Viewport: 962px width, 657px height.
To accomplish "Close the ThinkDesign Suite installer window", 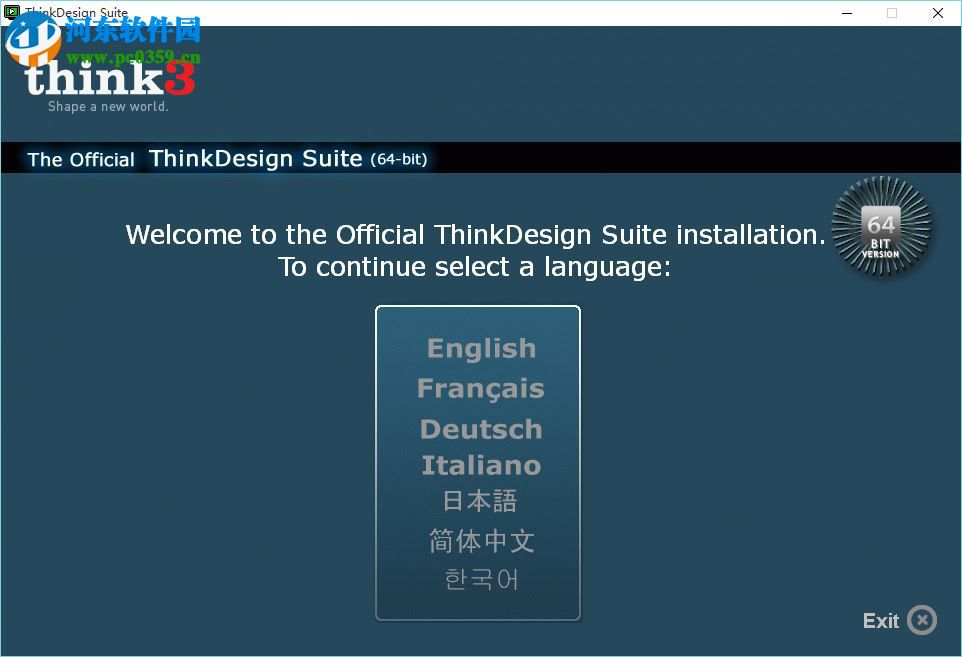I will pyautogui.click(x=938, y=13).
